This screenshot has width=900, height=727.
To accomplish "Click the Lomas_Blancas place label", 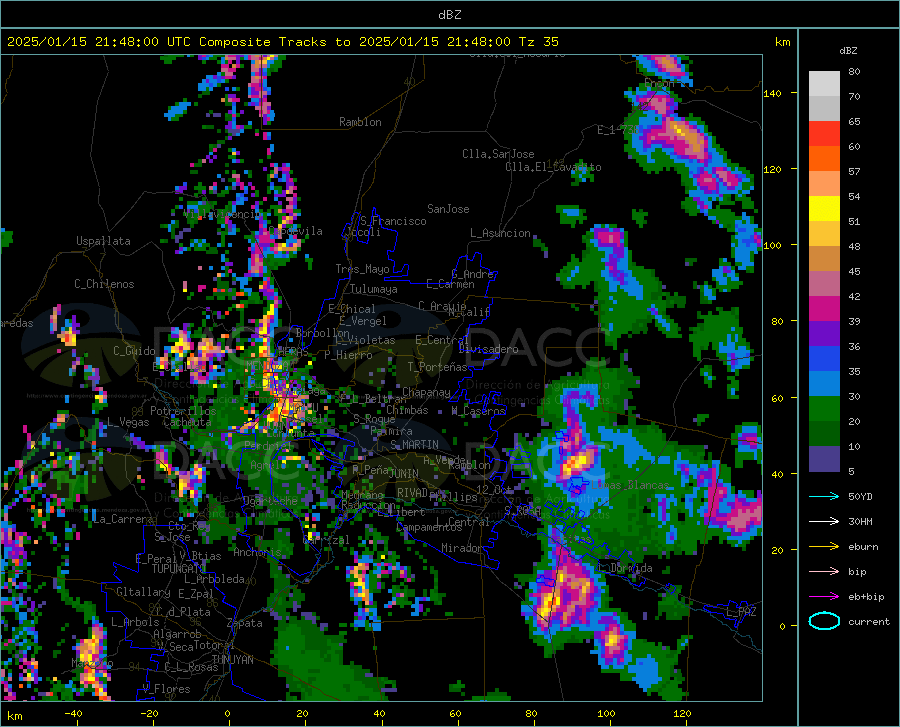I will pyautogui.click(x=630, y=485).
